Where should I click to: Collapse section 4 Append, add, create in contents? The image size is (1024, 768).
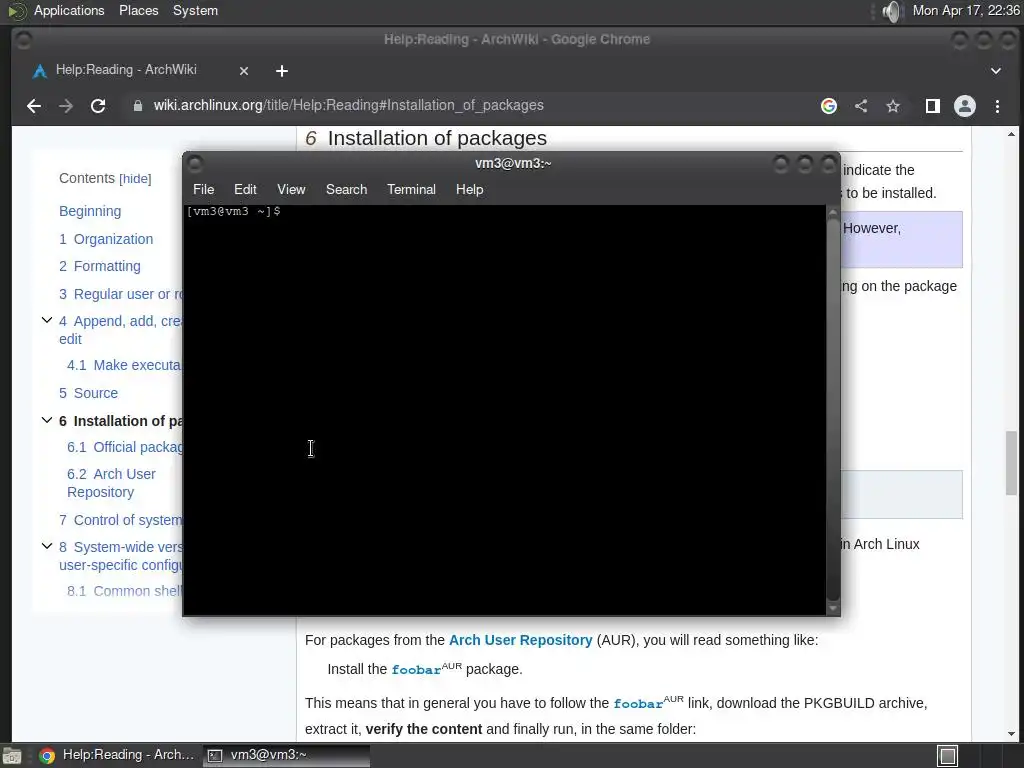pyautogui.click(x=47, y=321)
